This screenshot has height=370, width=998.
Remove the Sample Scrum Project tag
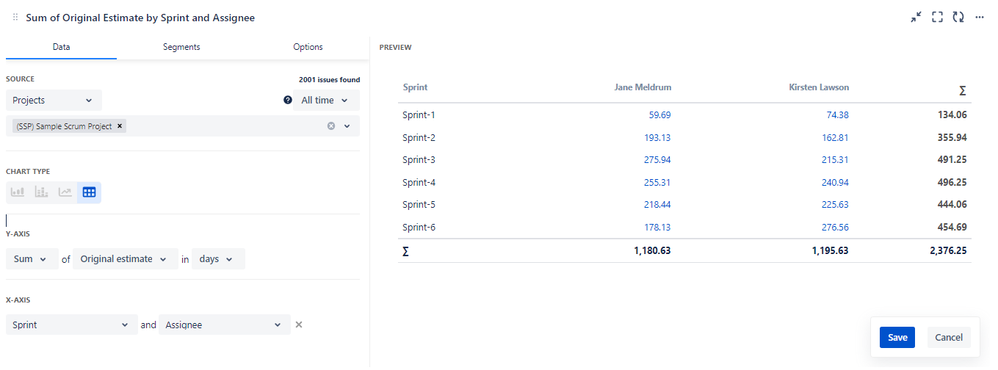tap(120, 126)
